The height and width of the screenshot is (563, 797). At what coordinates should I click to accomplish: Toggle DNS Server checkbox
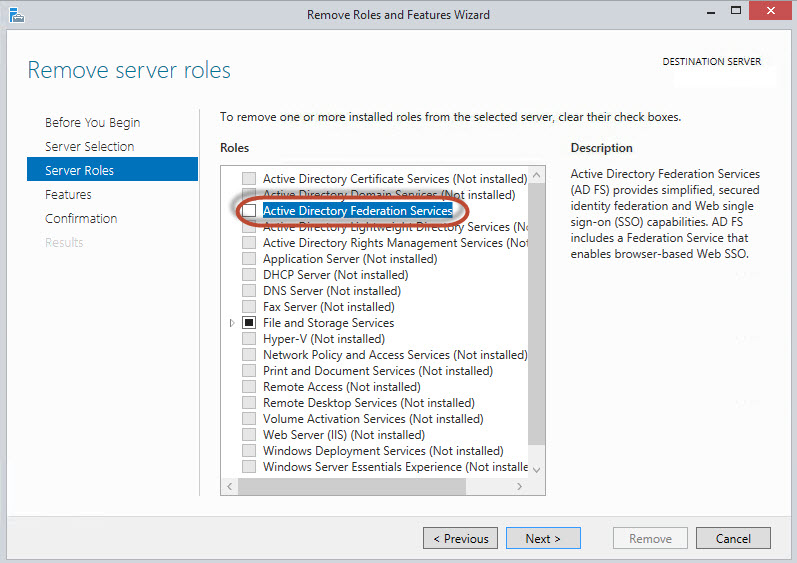pos(249,291)
